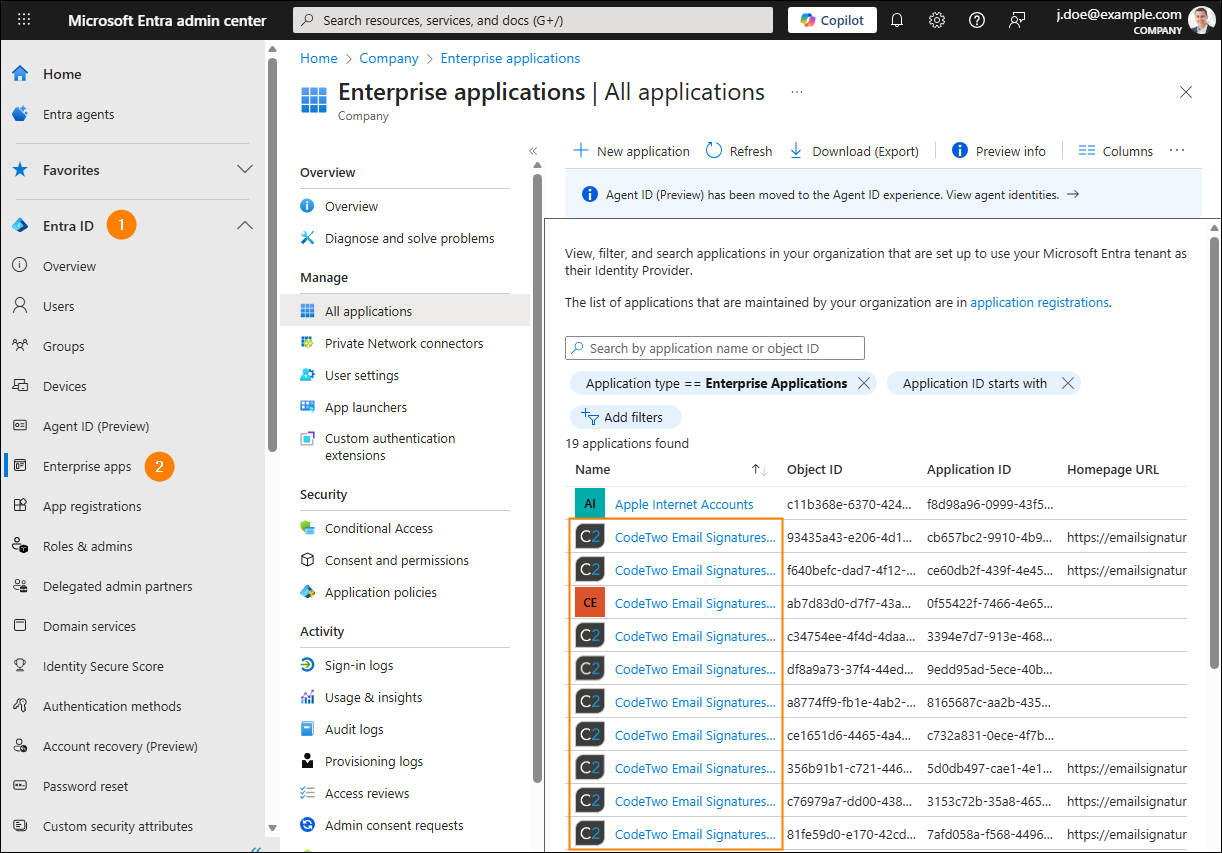1222x853 pixels.
Task: Click Download (Export)
Action: point(854,151)
